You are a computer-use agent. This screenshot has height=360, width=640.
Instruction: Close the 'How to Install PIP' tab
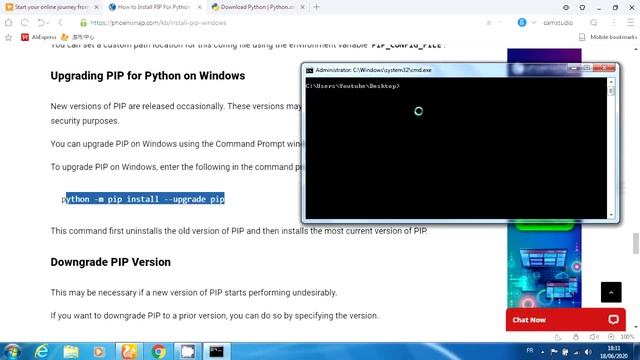pyautogui.click(x=199, y=7)
